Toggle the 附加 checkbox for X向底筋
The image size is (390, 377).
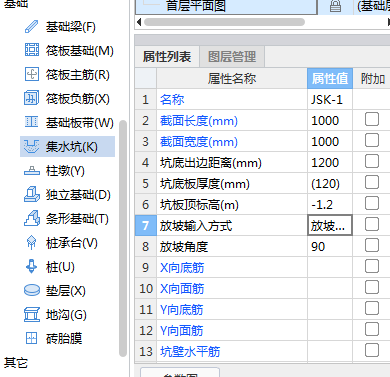tap(372, 266)
